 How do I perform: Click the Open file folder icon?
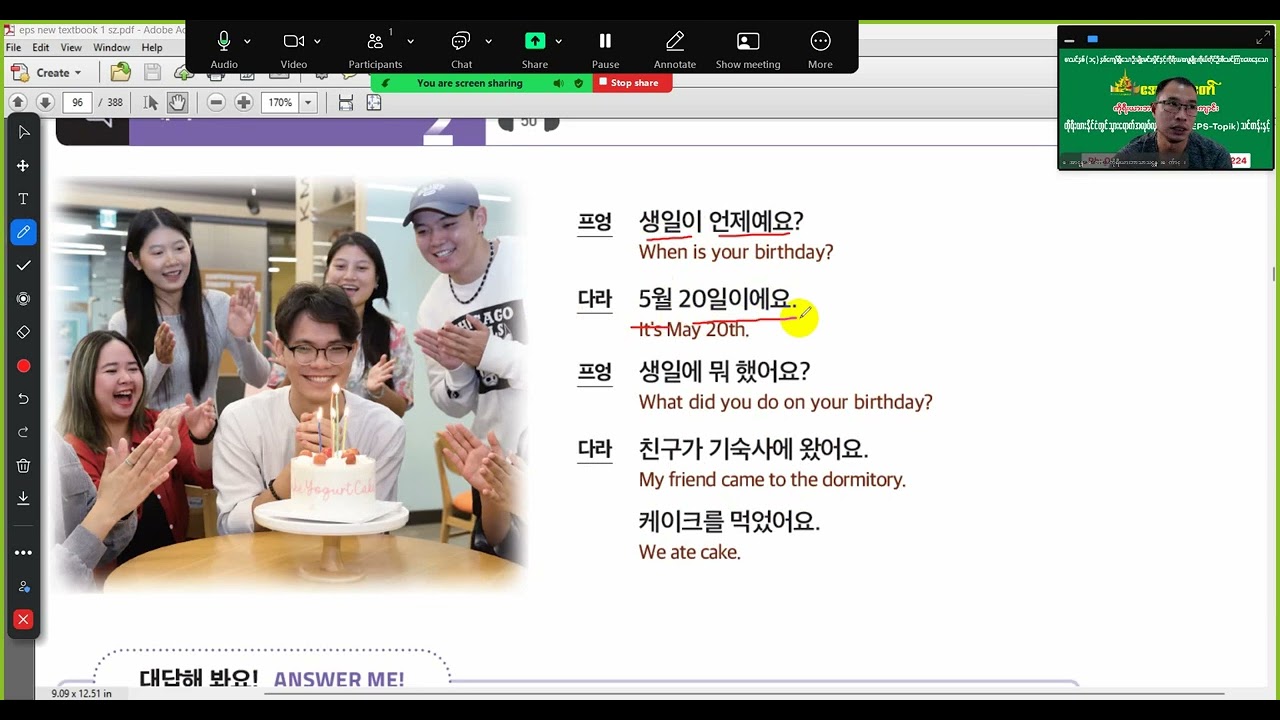click(120, 73)
